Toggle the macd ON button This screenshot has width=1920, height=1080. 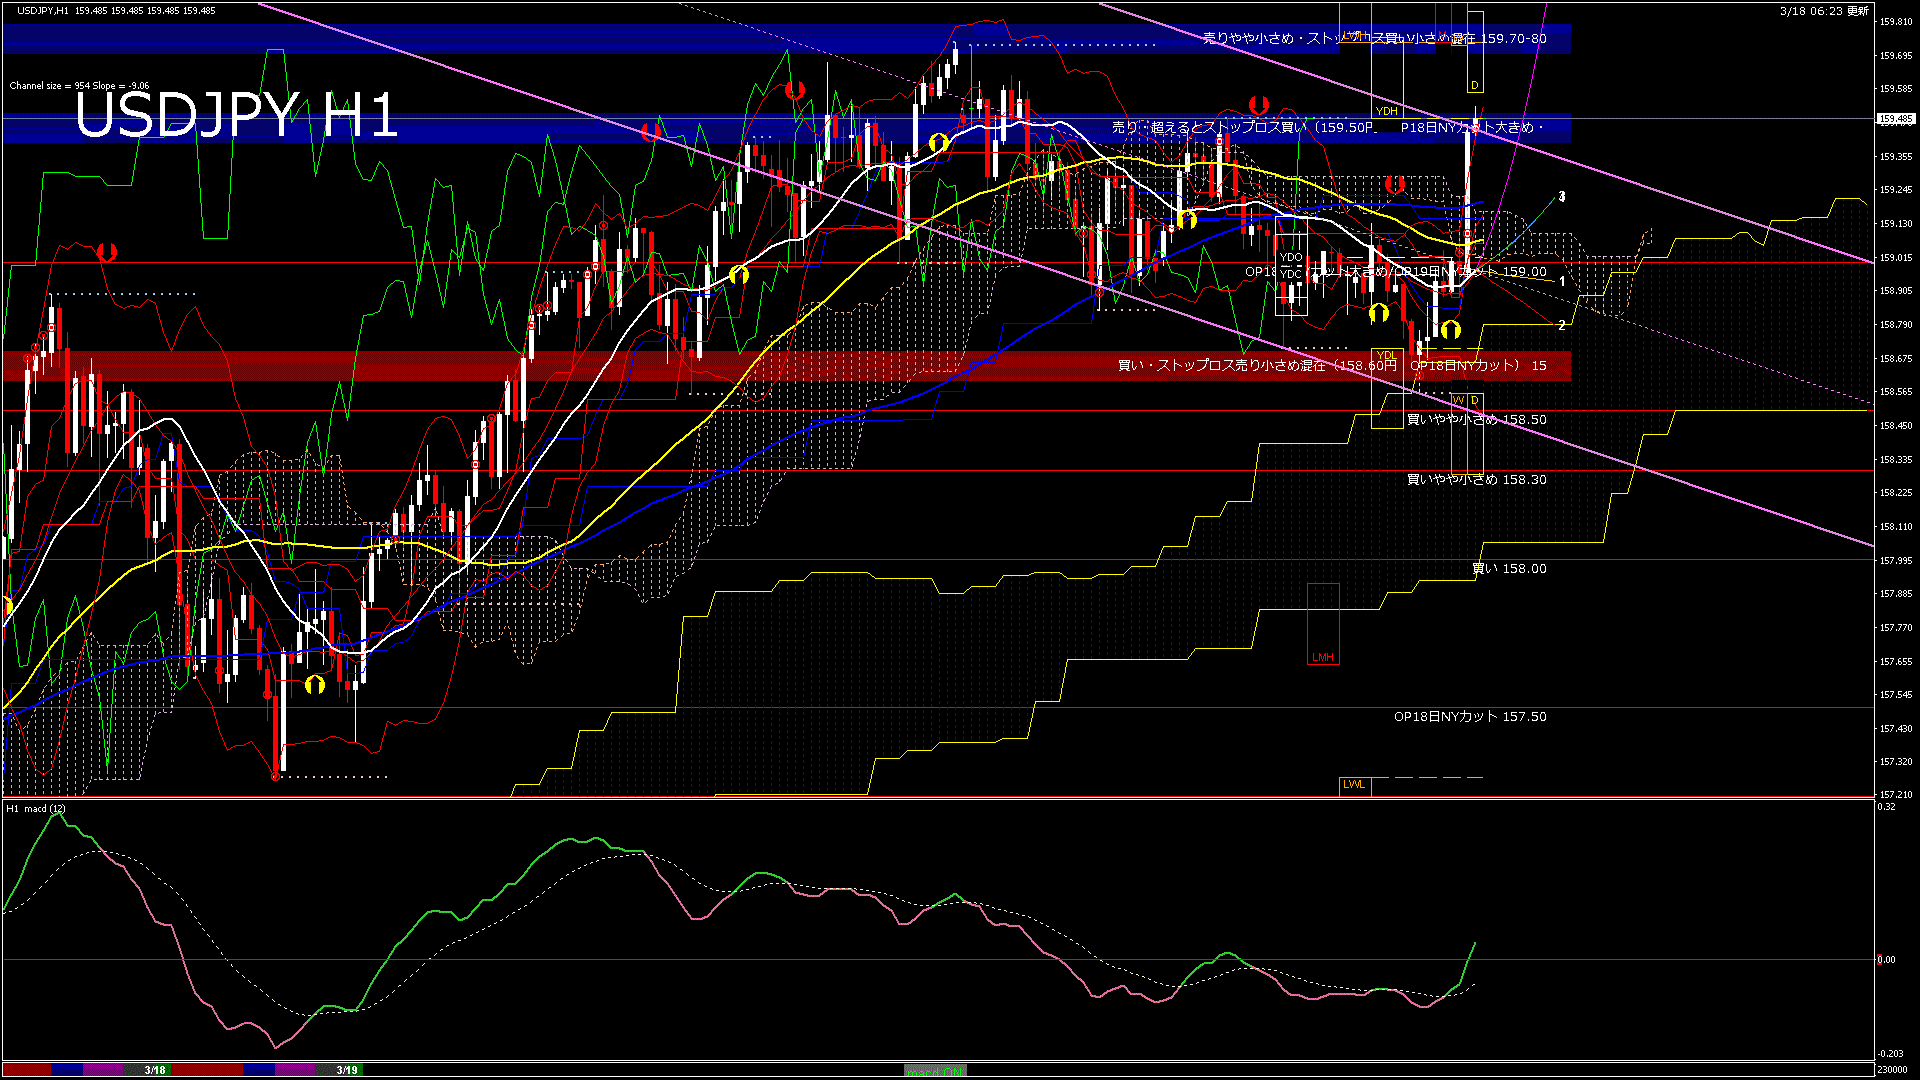coord(935,1071)
